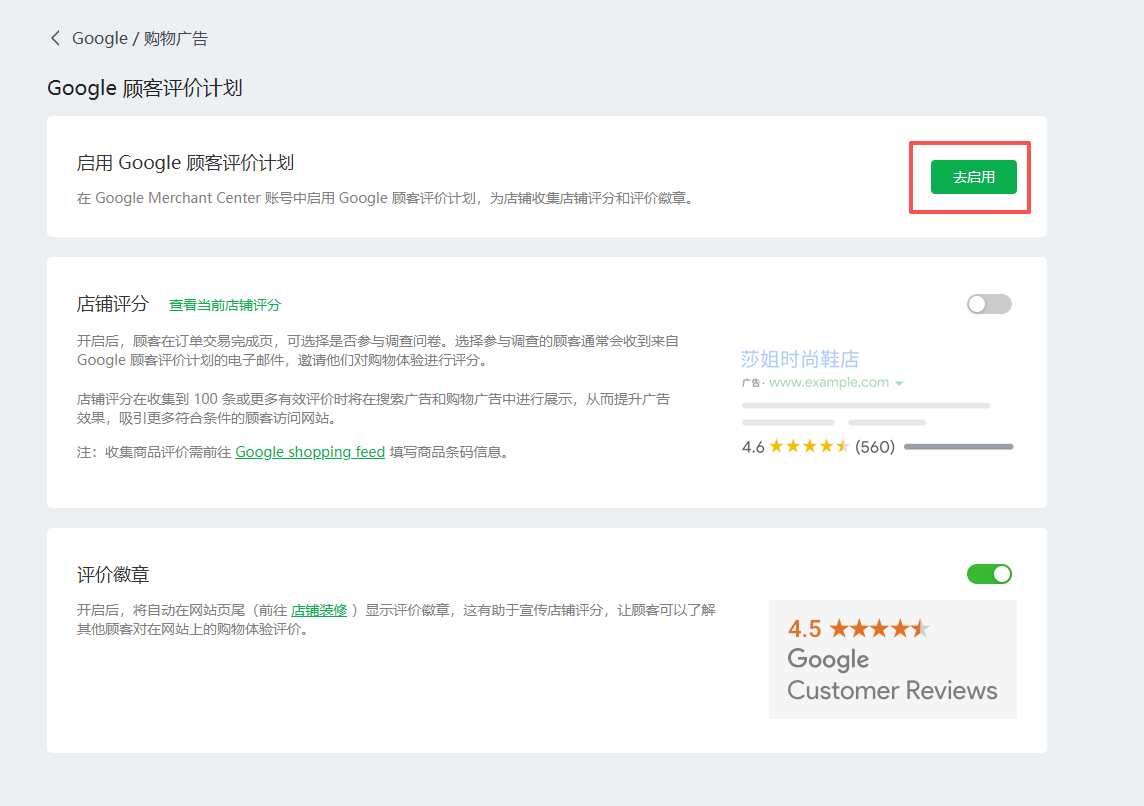Click the Google Customer Reviews badge text
The height and width of the screenshot is (806, 1144).
pyautogui.click(x=891, y=675)
